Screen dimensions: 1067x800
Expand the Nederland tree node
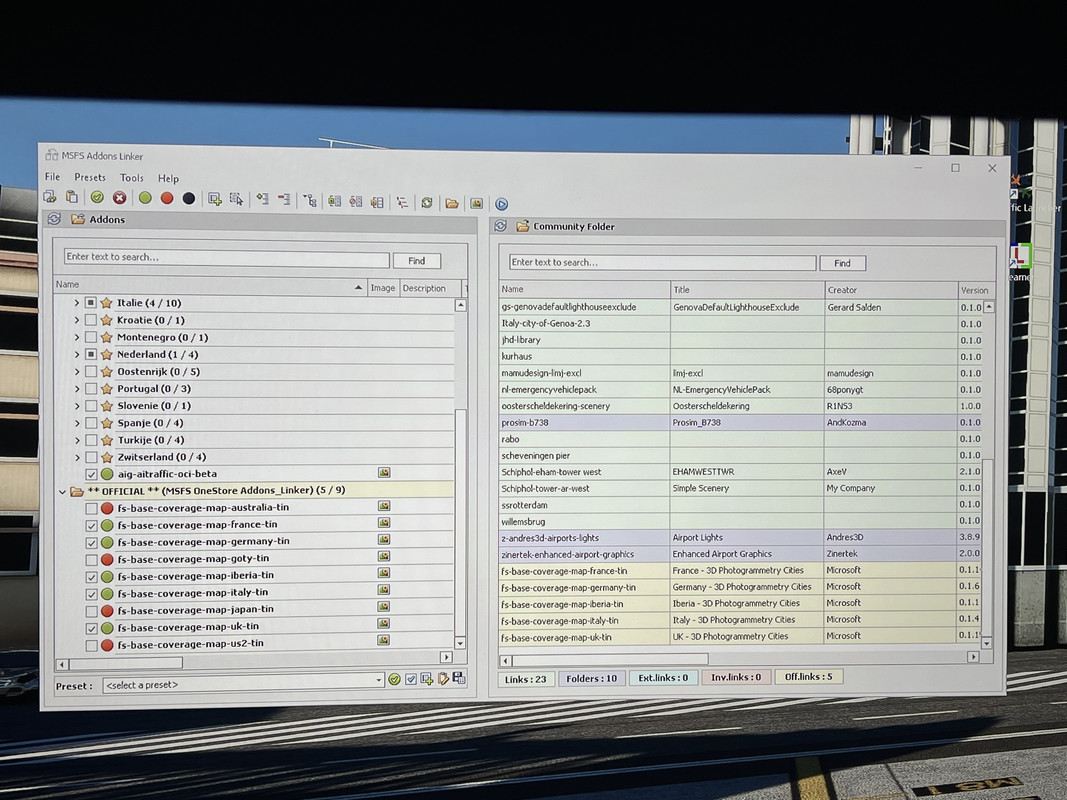click(x=76, y=354)
